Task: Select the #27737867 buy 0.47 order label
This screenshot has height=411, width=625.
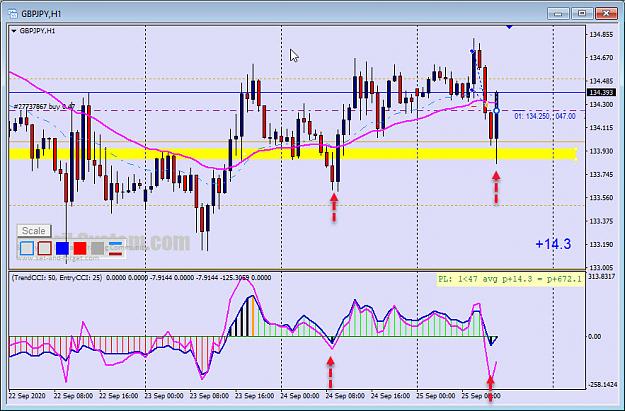Action: 44,107
